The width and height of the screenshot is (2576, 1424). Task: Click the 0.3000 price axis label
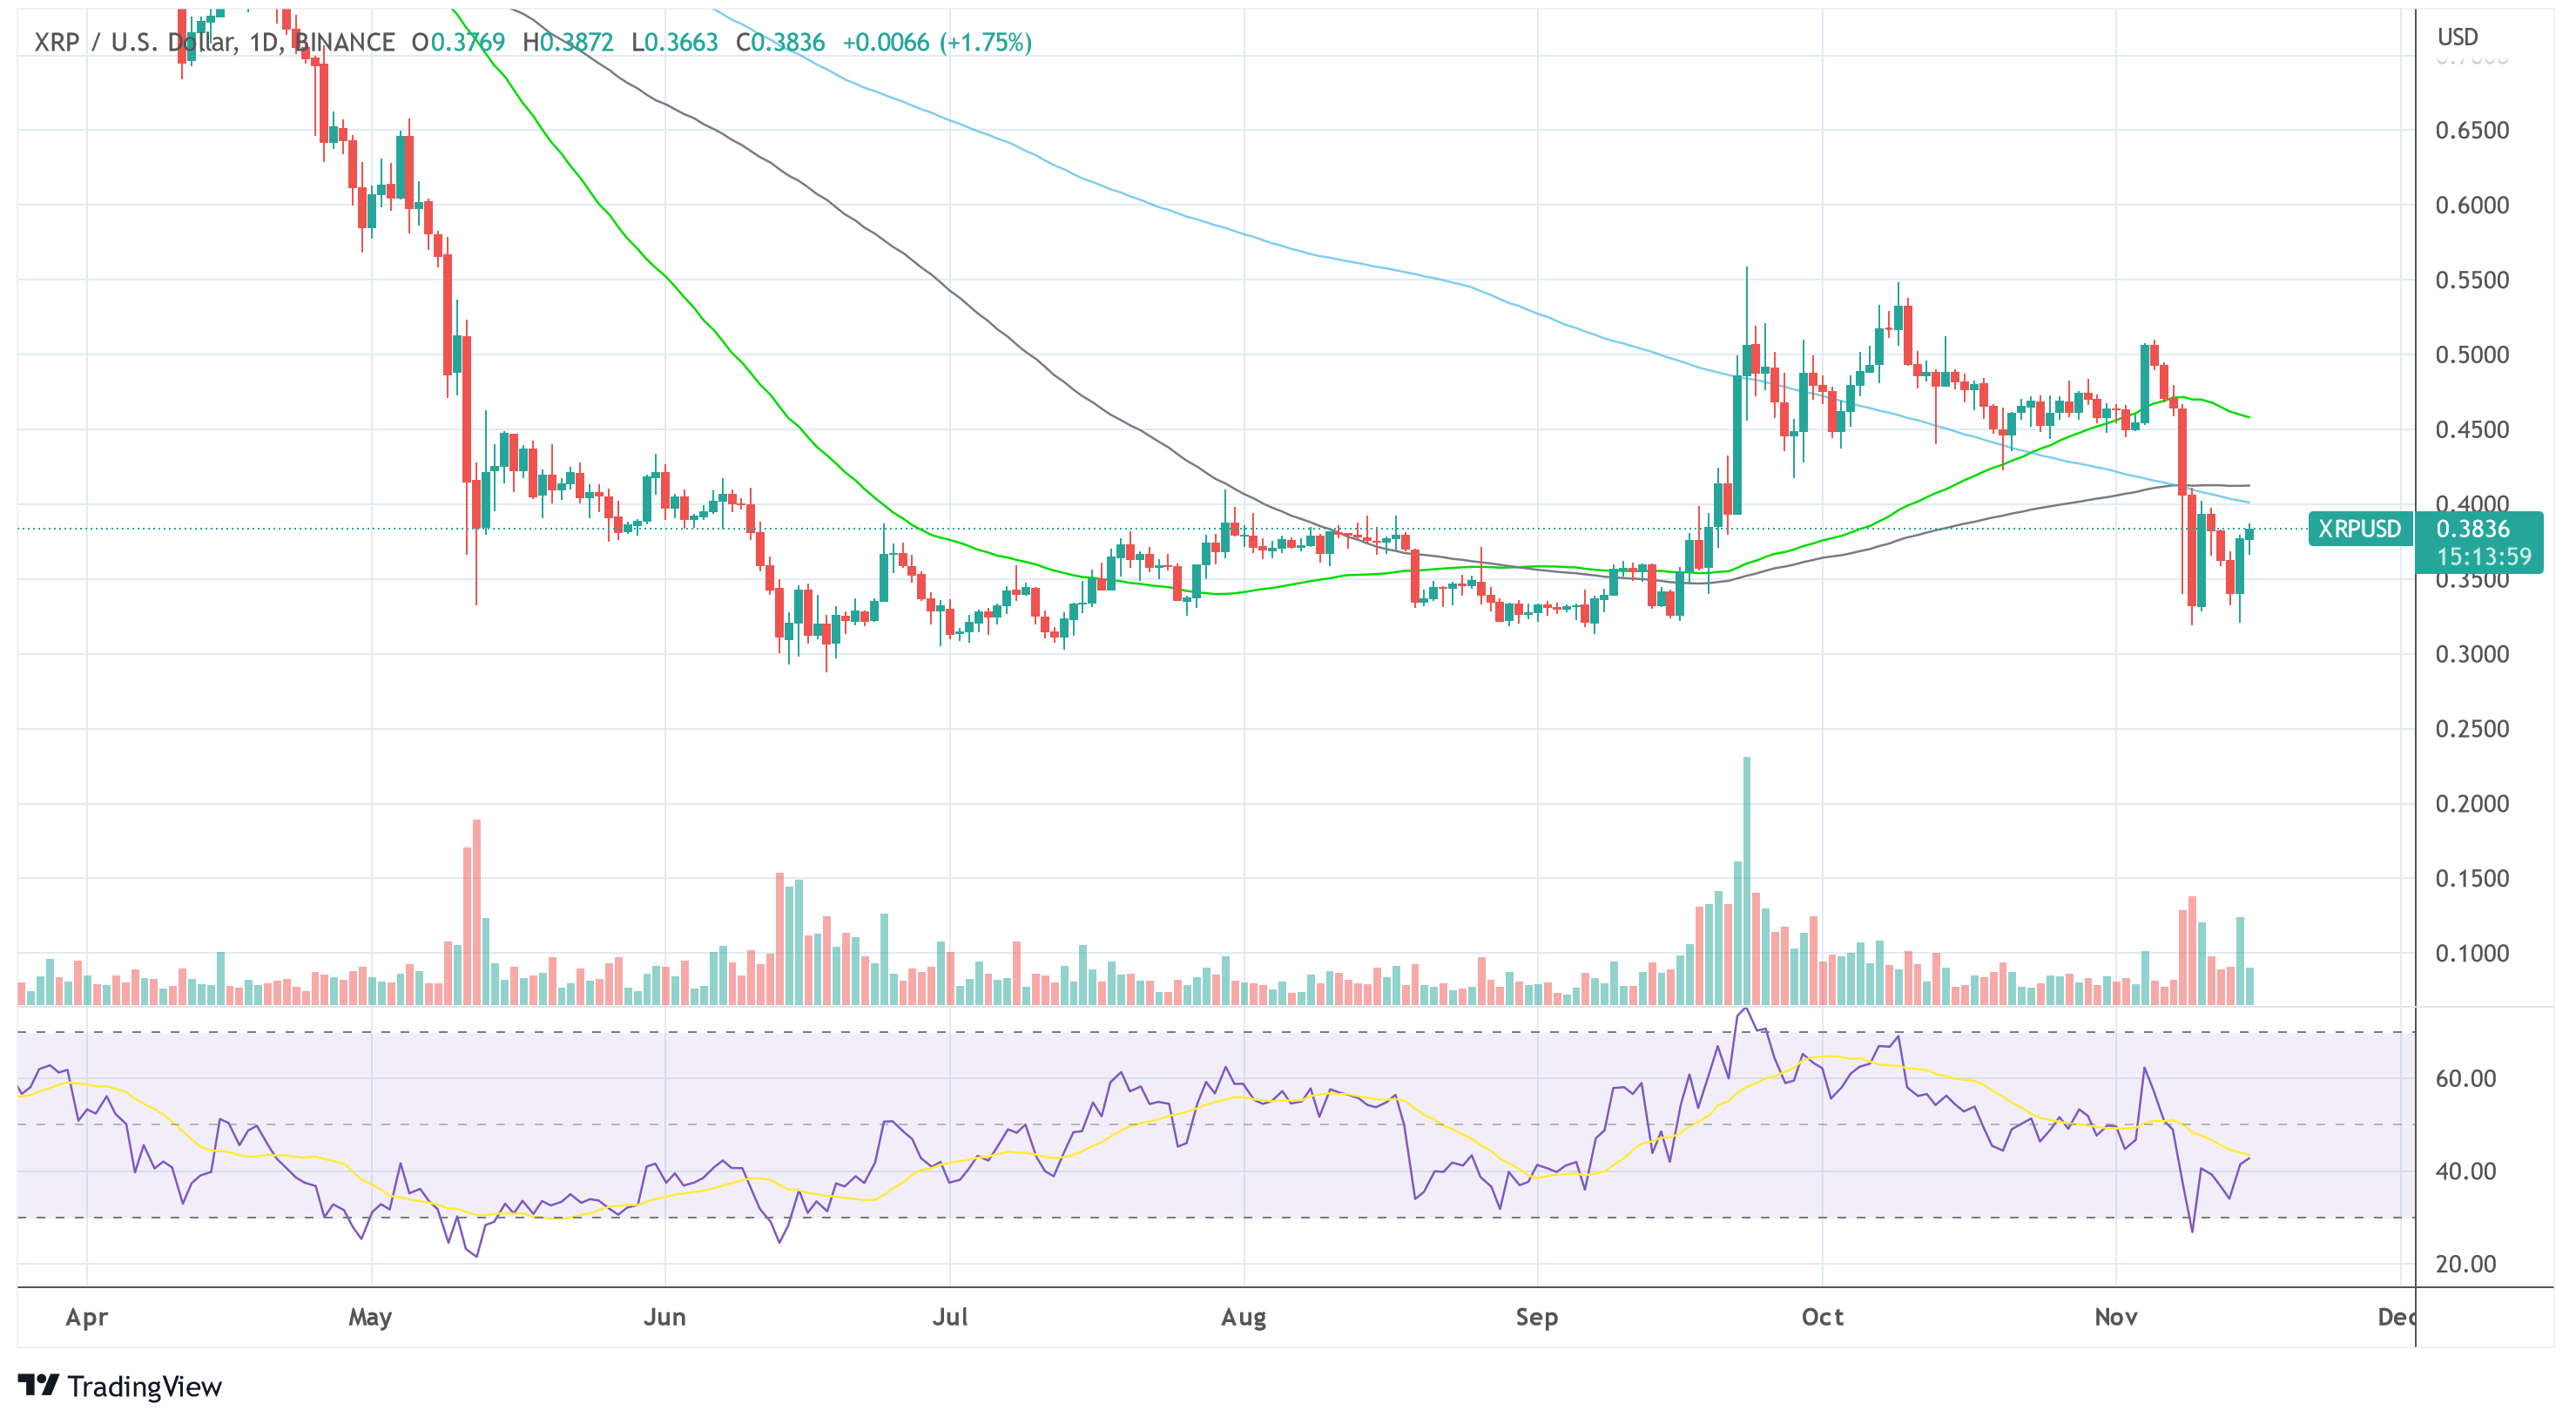(2472, 654)
